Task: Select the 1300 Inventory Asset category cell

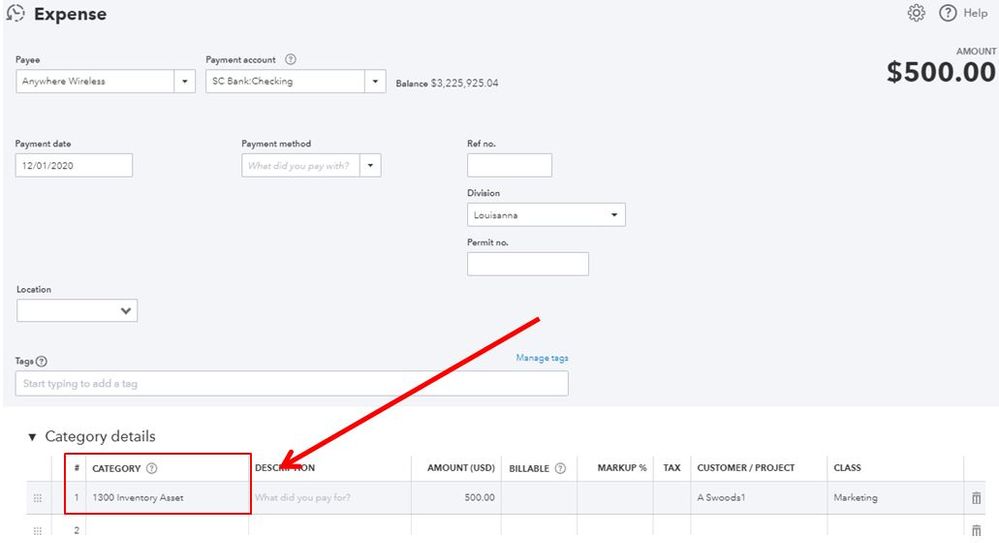Action: coord(166,498)
